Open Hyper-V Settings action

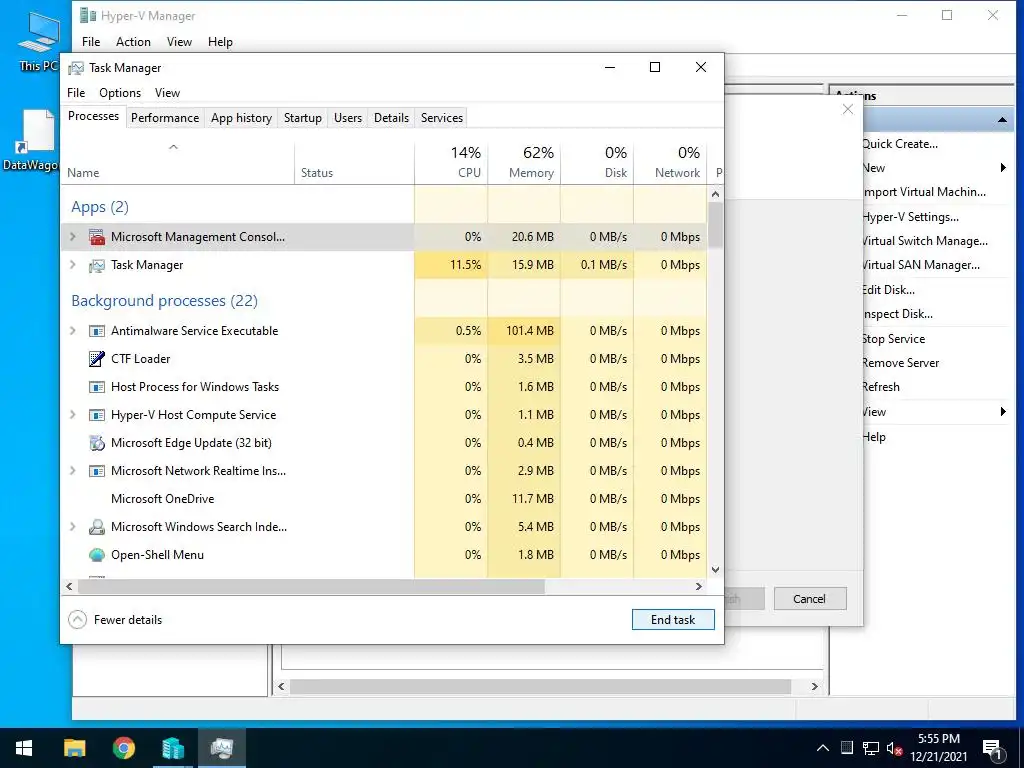pos(910,217)
